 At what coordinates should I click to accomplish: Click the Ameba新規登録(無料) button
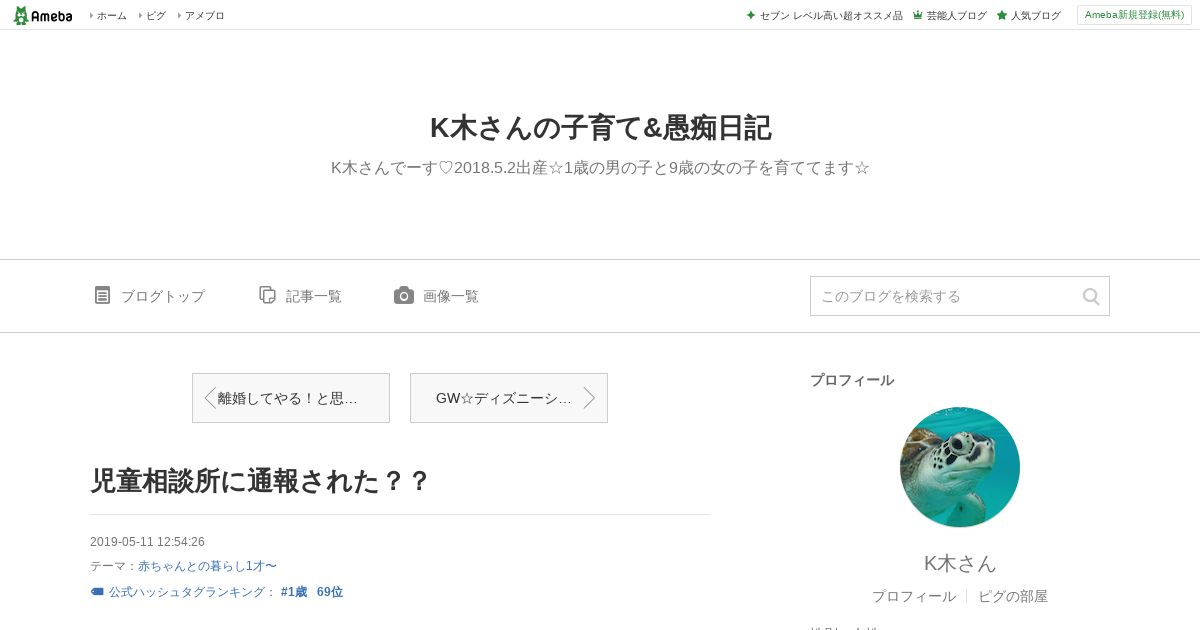(1134, 15)
